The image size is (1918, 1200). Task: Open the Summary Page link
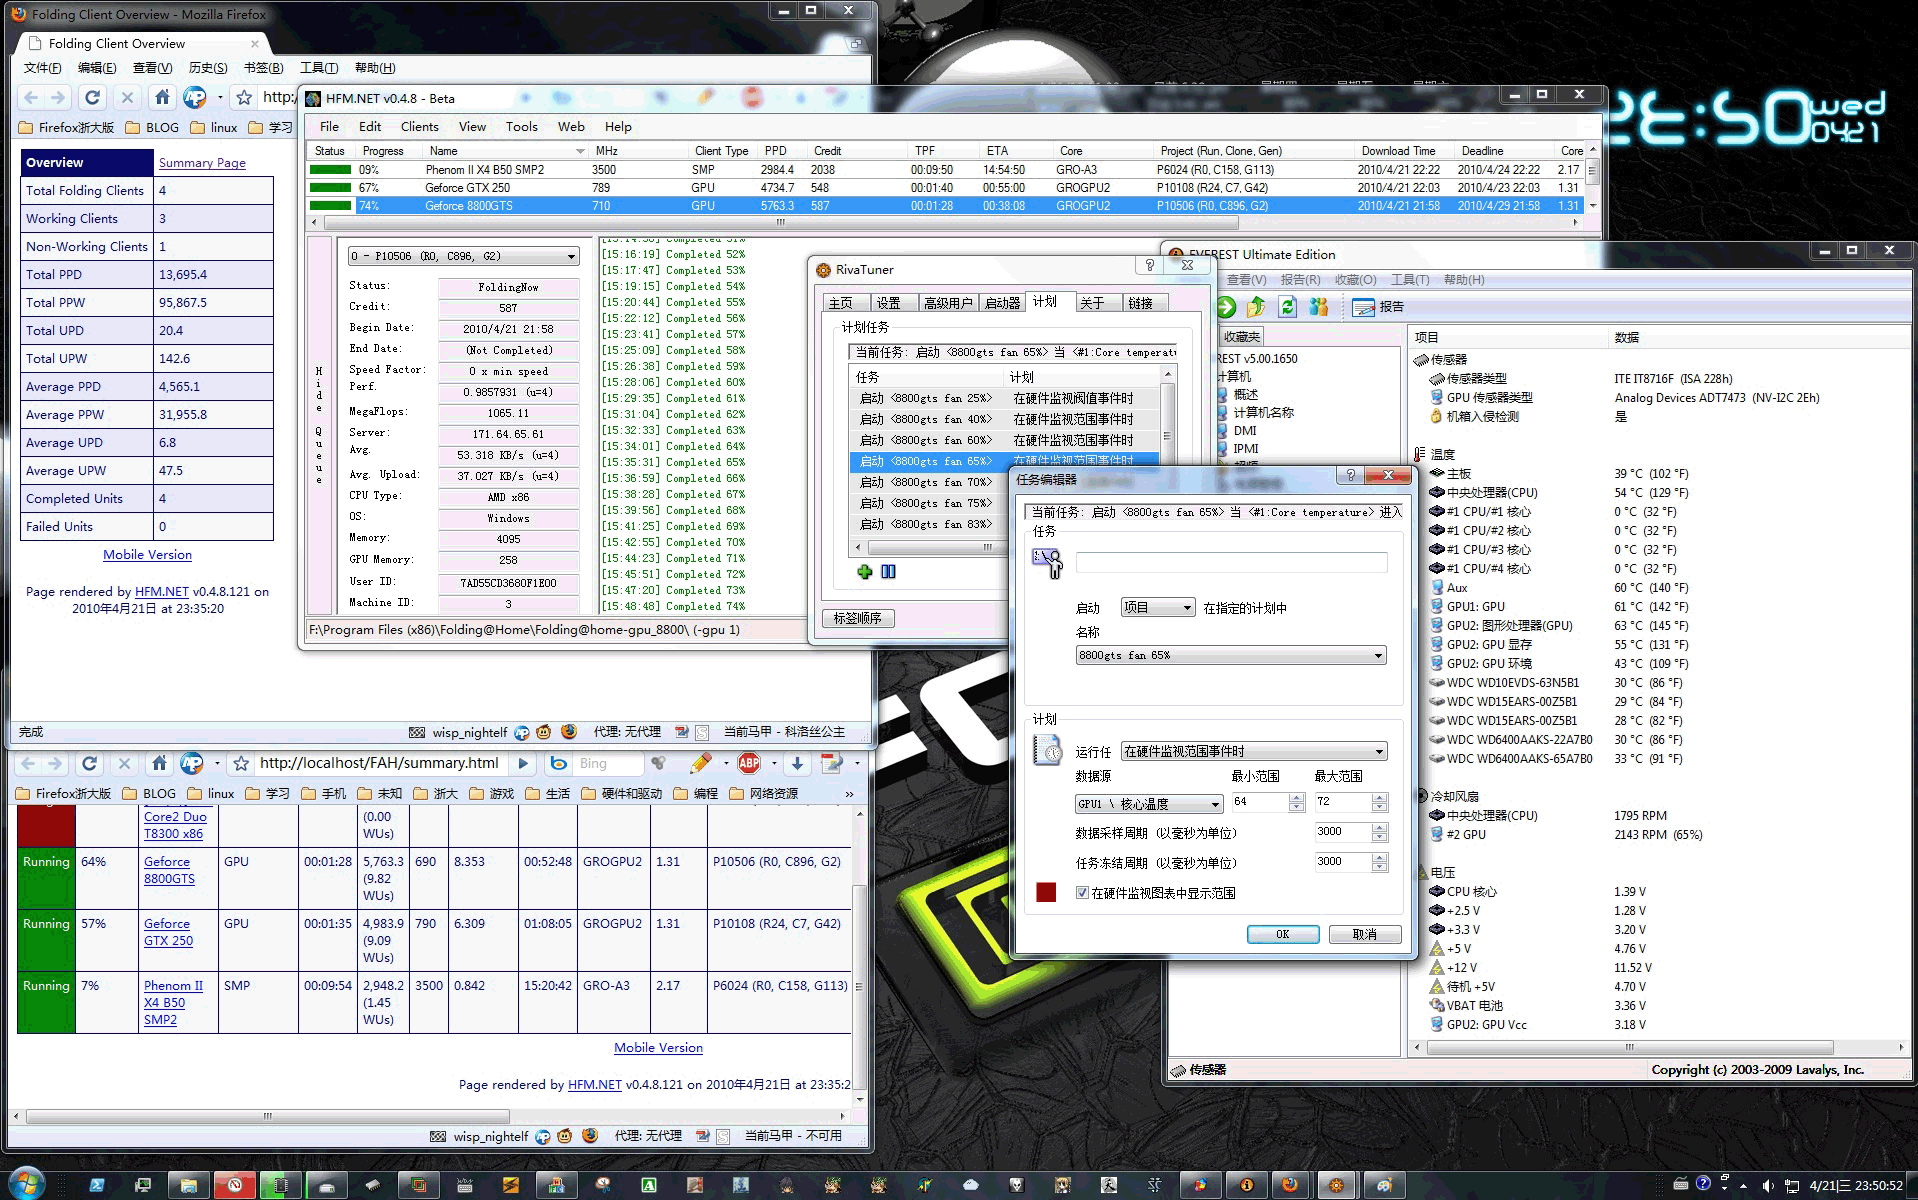pos(202,163)
